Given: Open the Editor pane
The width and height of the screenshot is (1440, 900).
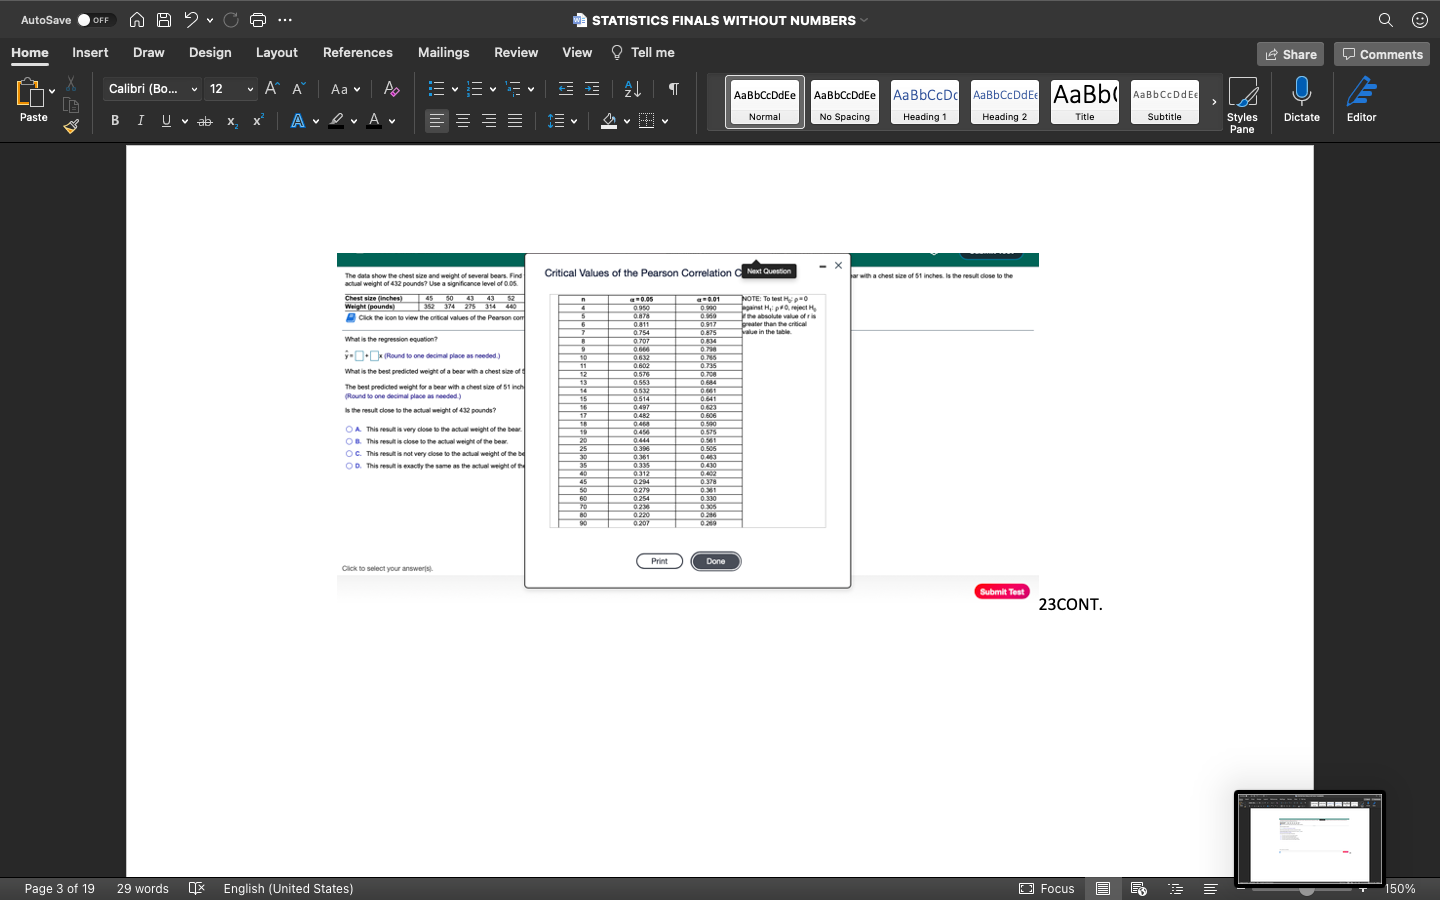Looking at the screenshot, I should point(1361,100).
